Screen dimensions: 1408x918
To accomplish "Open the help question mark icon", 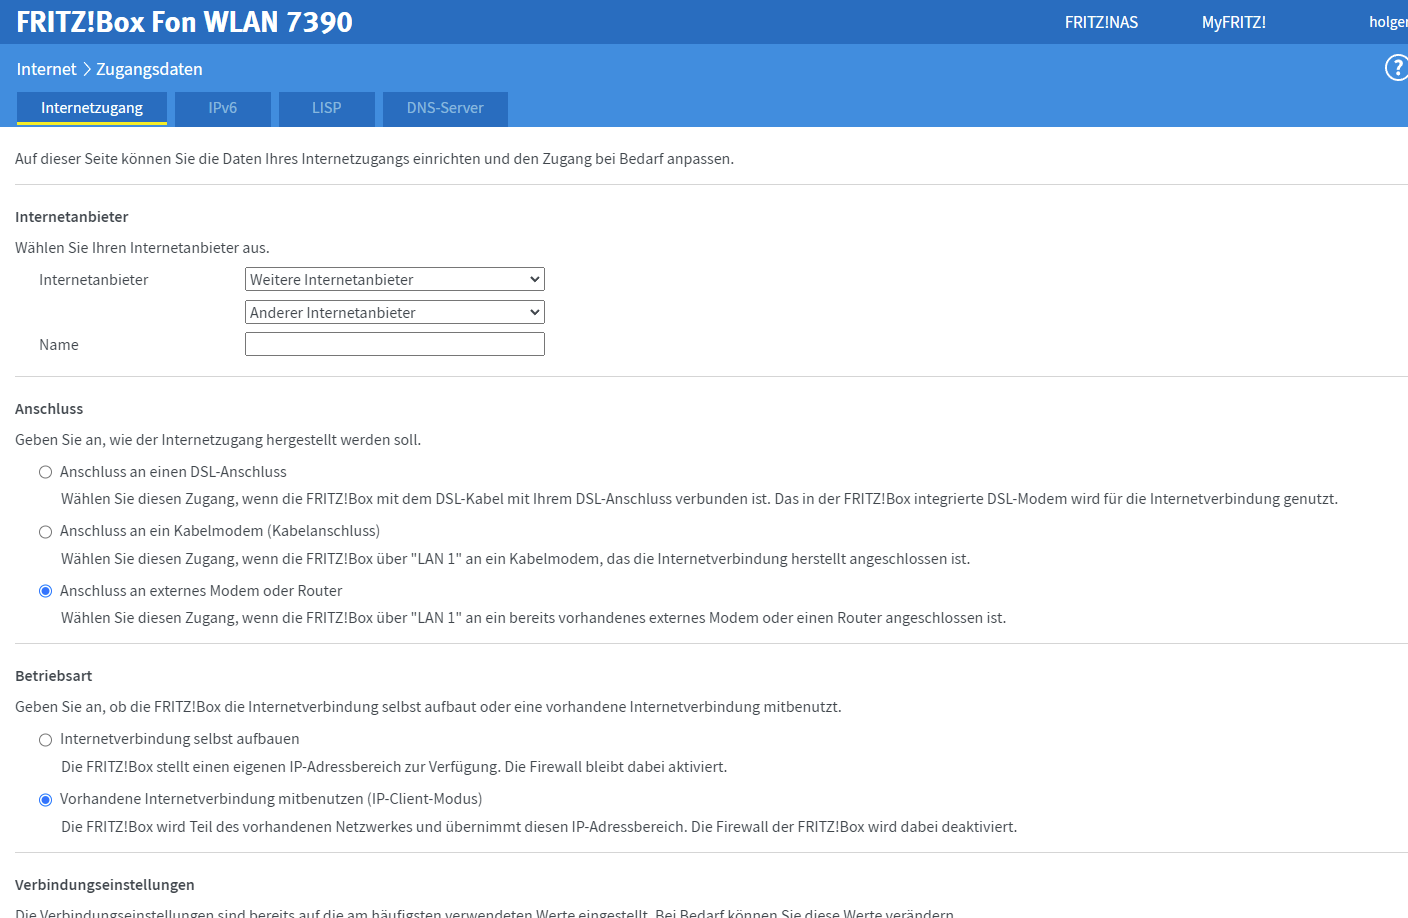I will (1396, 68).
